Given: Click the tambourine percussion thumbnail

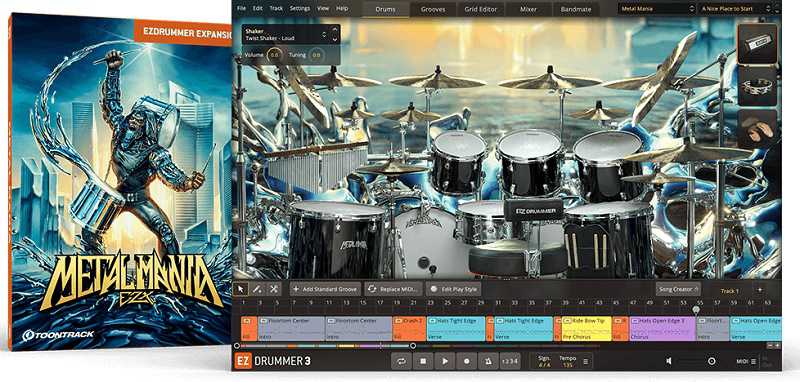Looking at the screenshot, I should click(x=757, y=86).
